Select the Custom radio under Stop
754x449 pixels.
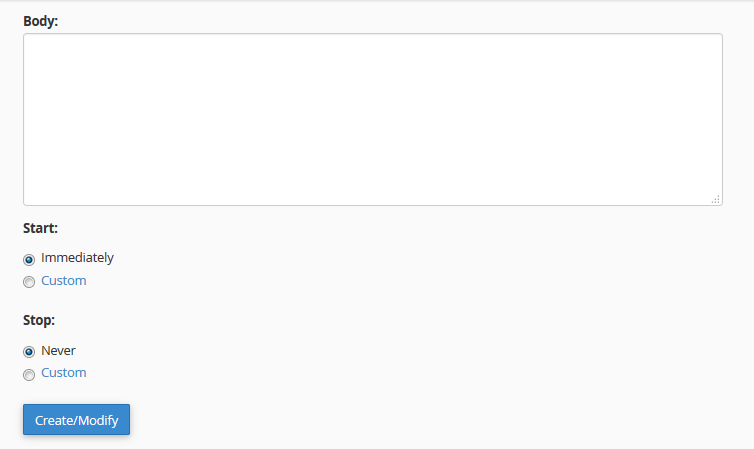(29, 374)
